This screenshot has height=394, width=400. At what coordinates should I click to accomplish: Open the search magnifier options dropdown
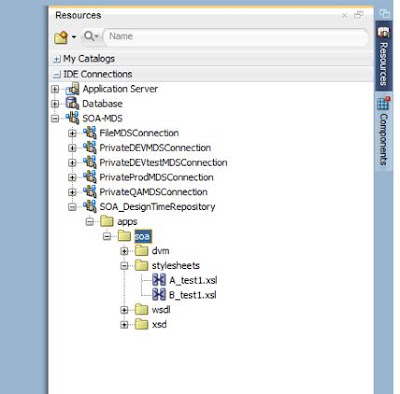[92, 36]
